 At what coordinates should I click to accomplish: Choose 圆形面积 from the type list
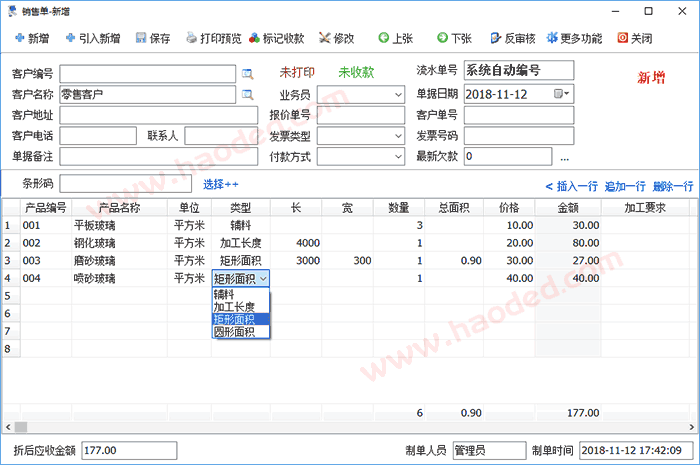coord(241,332)
